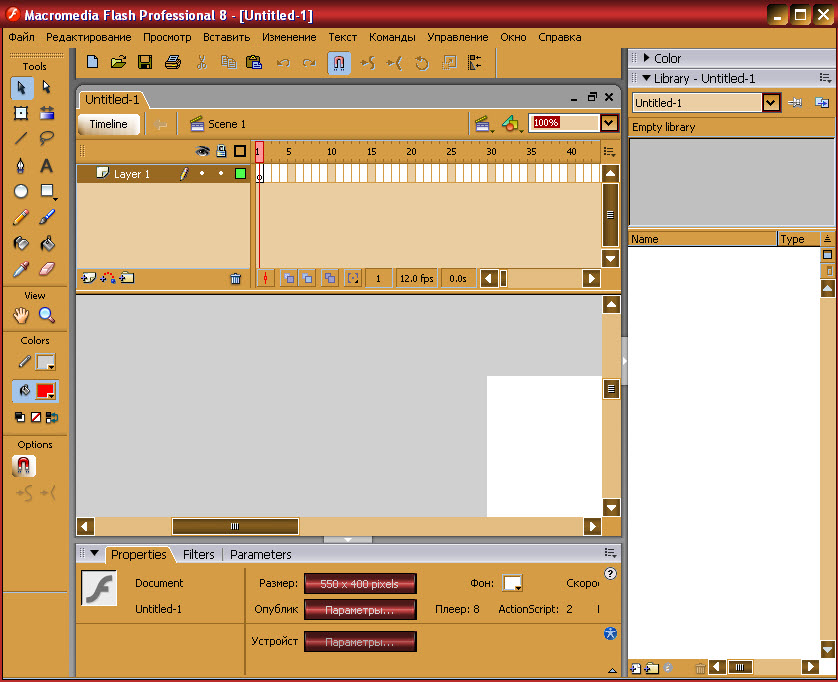The image size is (838, 682).
Task: Click the Timeline button
Action: 108,124
